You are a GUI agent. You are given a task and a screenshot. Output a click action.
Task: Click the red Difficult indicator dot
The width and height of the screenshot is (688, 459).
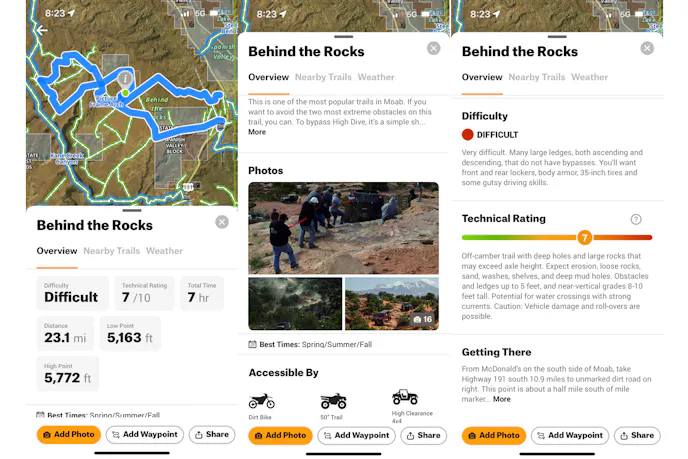(468, 134)
